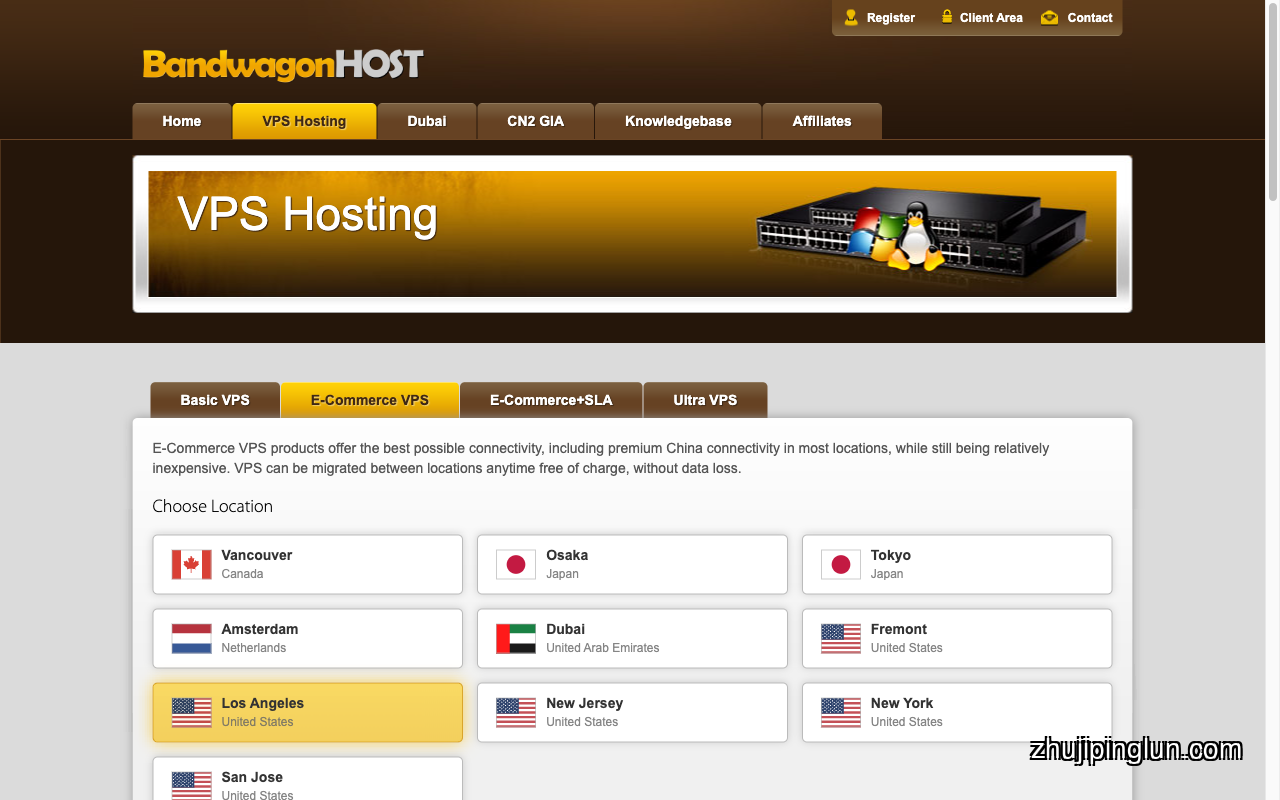Image resolution: width=1280 pixels, height=800 pixels.
Task: Open the CN2 GIA navigation tab
Action: [536, 121]
